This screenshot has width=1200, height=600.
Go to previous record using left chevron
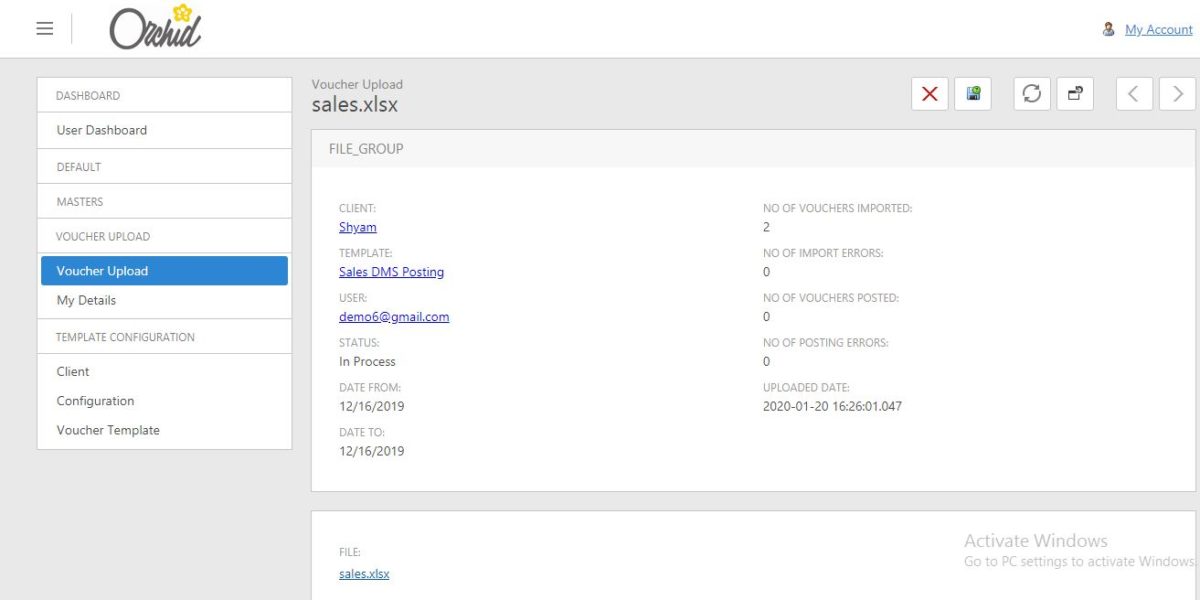pos(1134,93)
